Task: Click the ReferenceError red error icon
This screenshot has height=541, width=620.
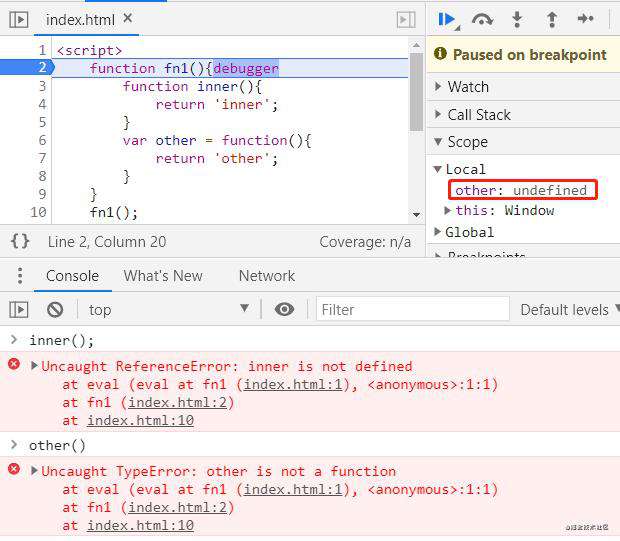Action: click(x=14, y=364)
